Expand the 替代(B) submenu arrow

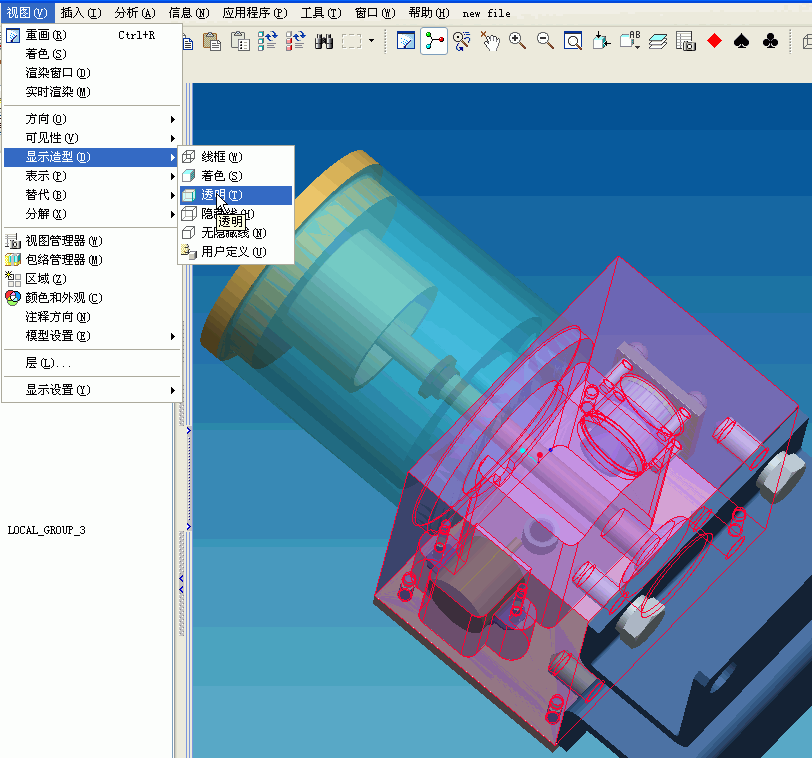[173, 195]
